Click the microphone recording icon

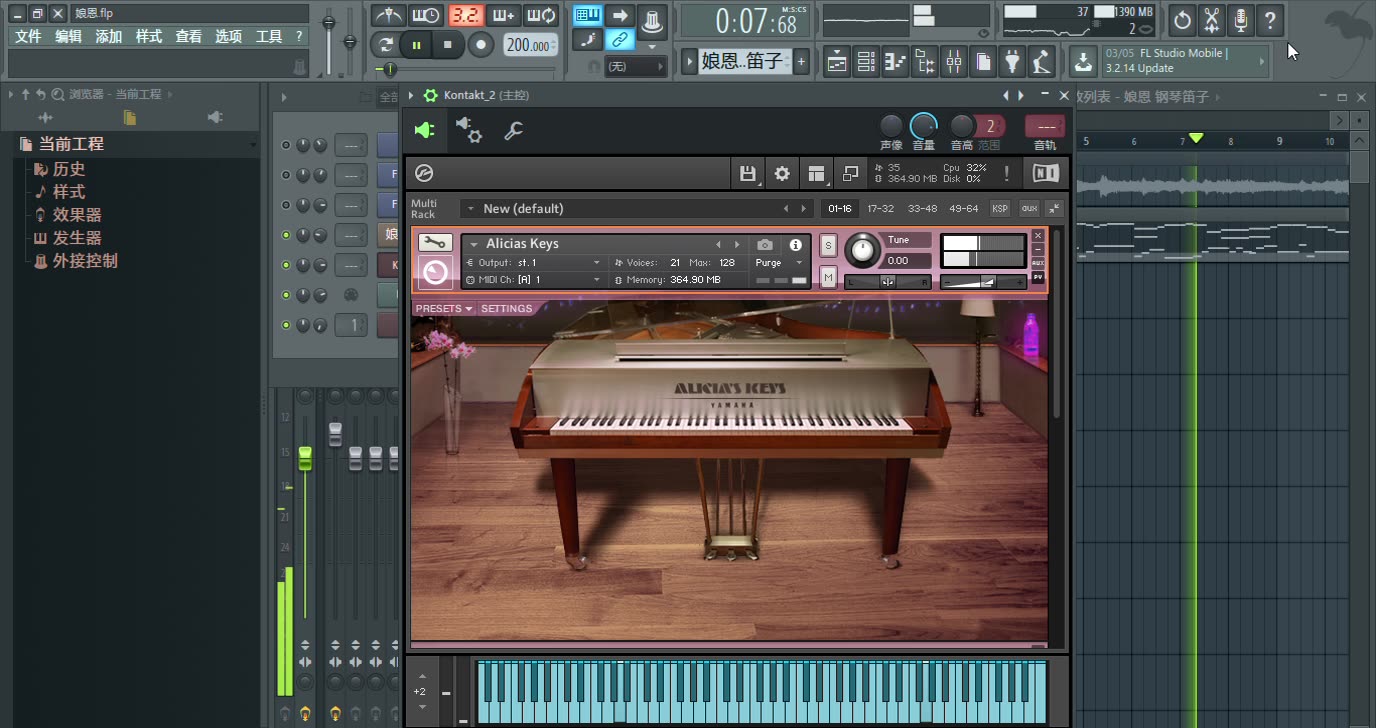(x=1240, y=19)
